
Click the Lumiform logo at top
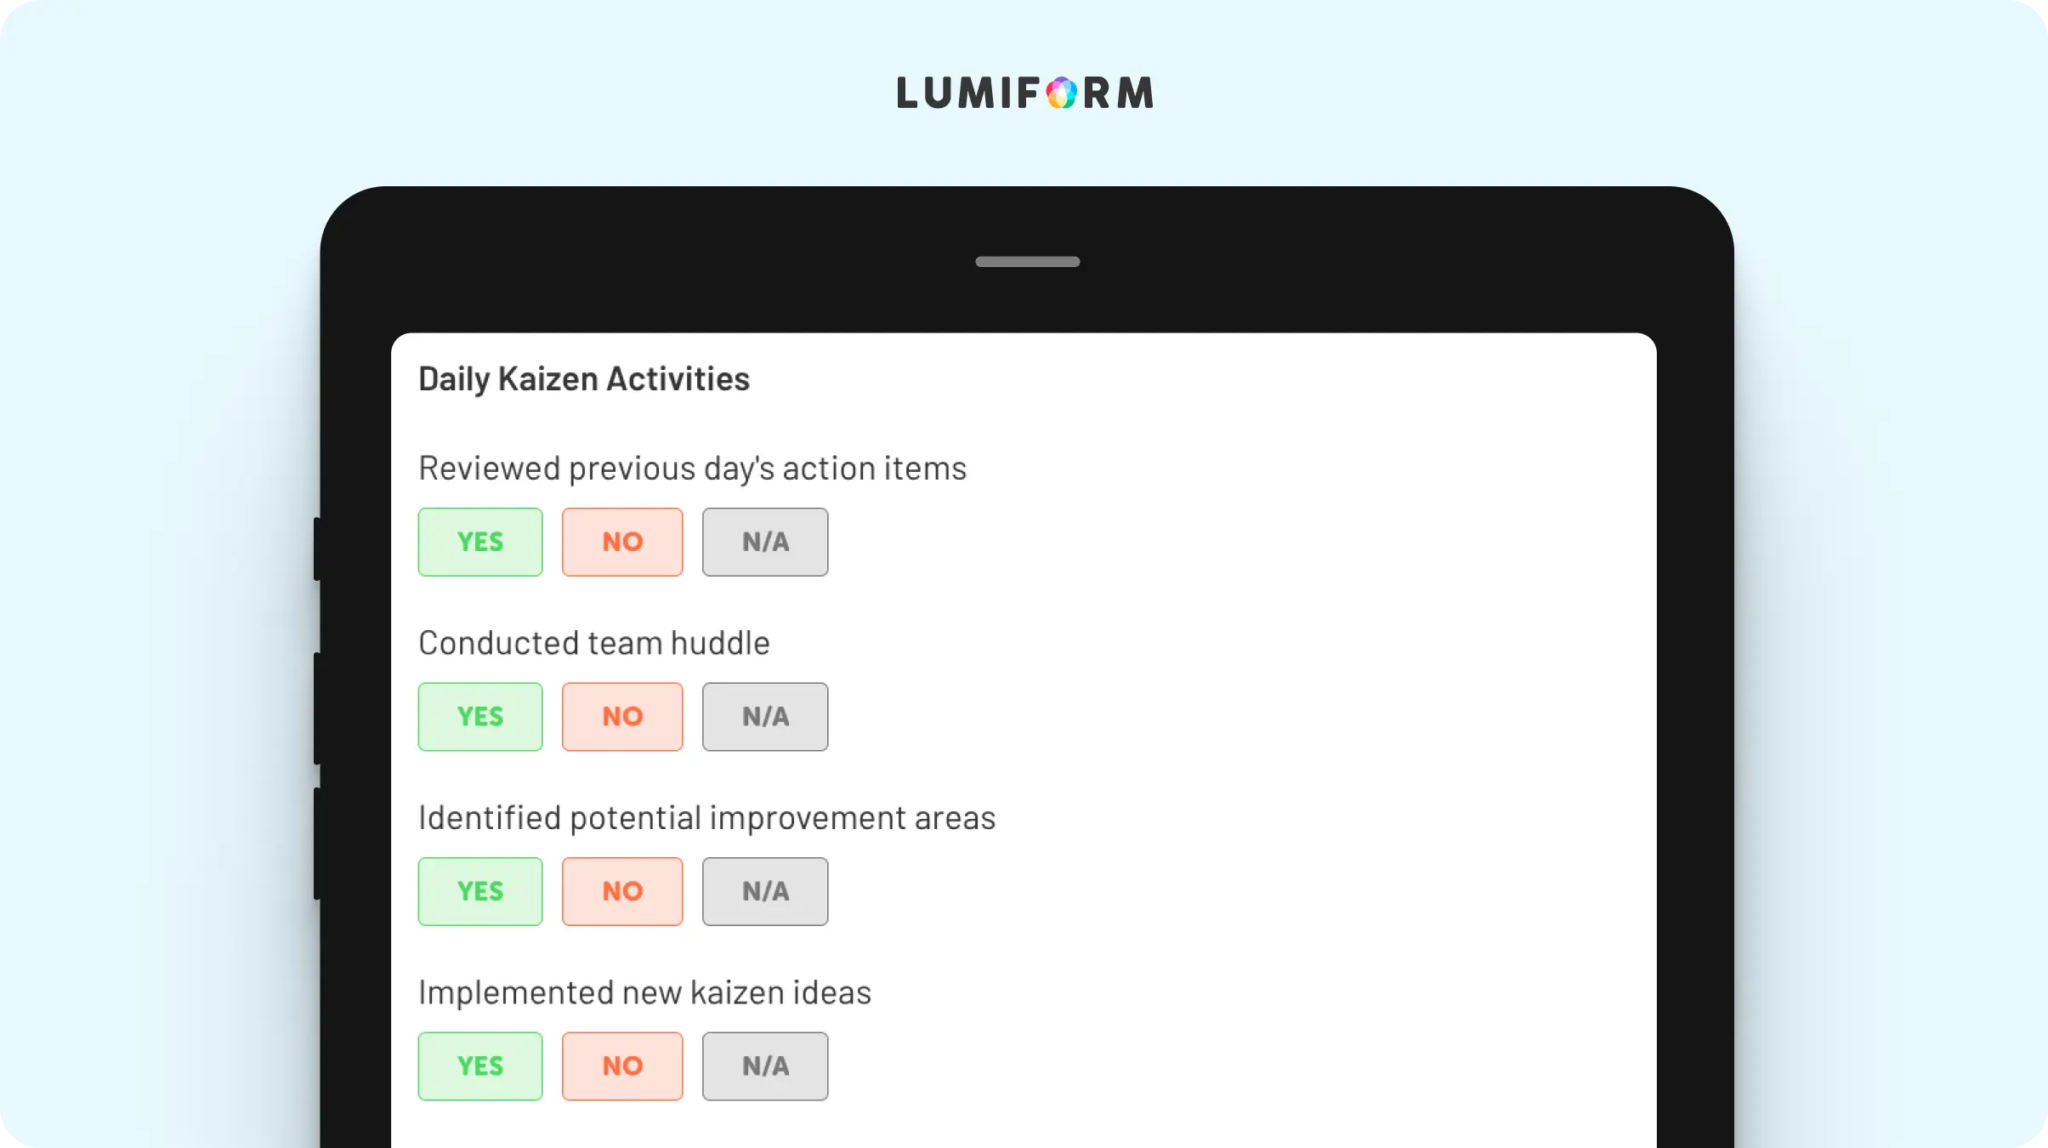tap(1024, 93)
